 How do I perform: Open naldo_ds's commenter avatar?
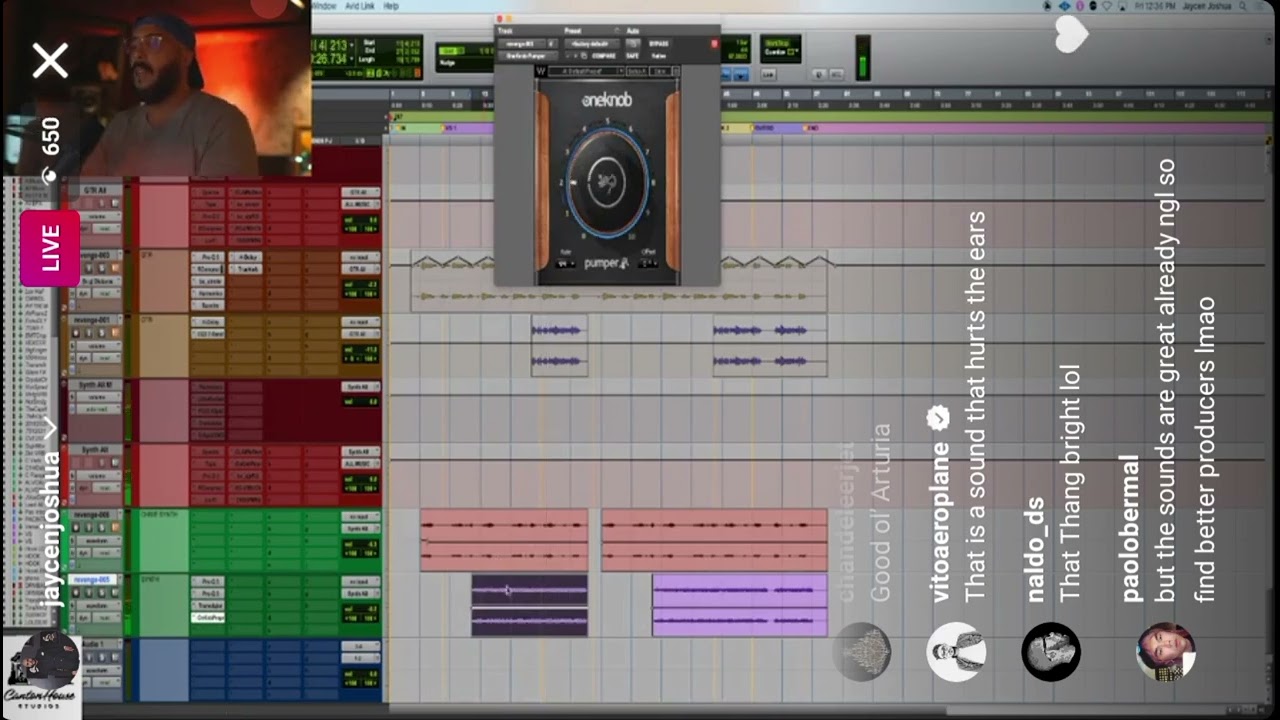tap(1051, 652)
